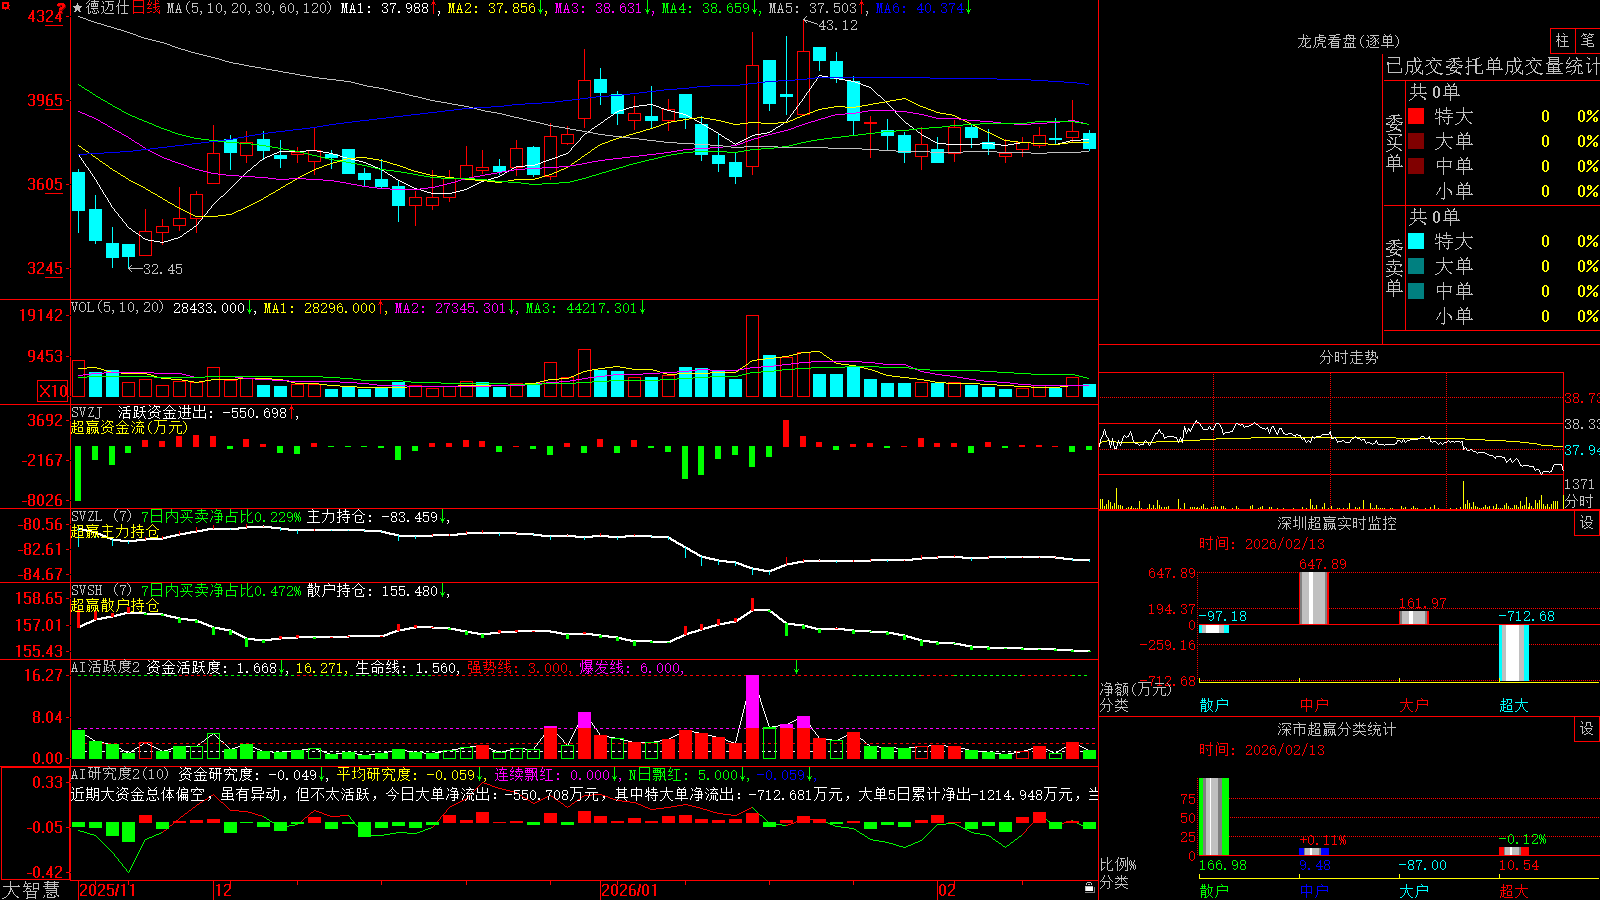Image resolution: width=1600 pixels, height=900 pixels.
Task: Click the 166.98 散户 bar in 分类统计
Action: click(1214, 816)
